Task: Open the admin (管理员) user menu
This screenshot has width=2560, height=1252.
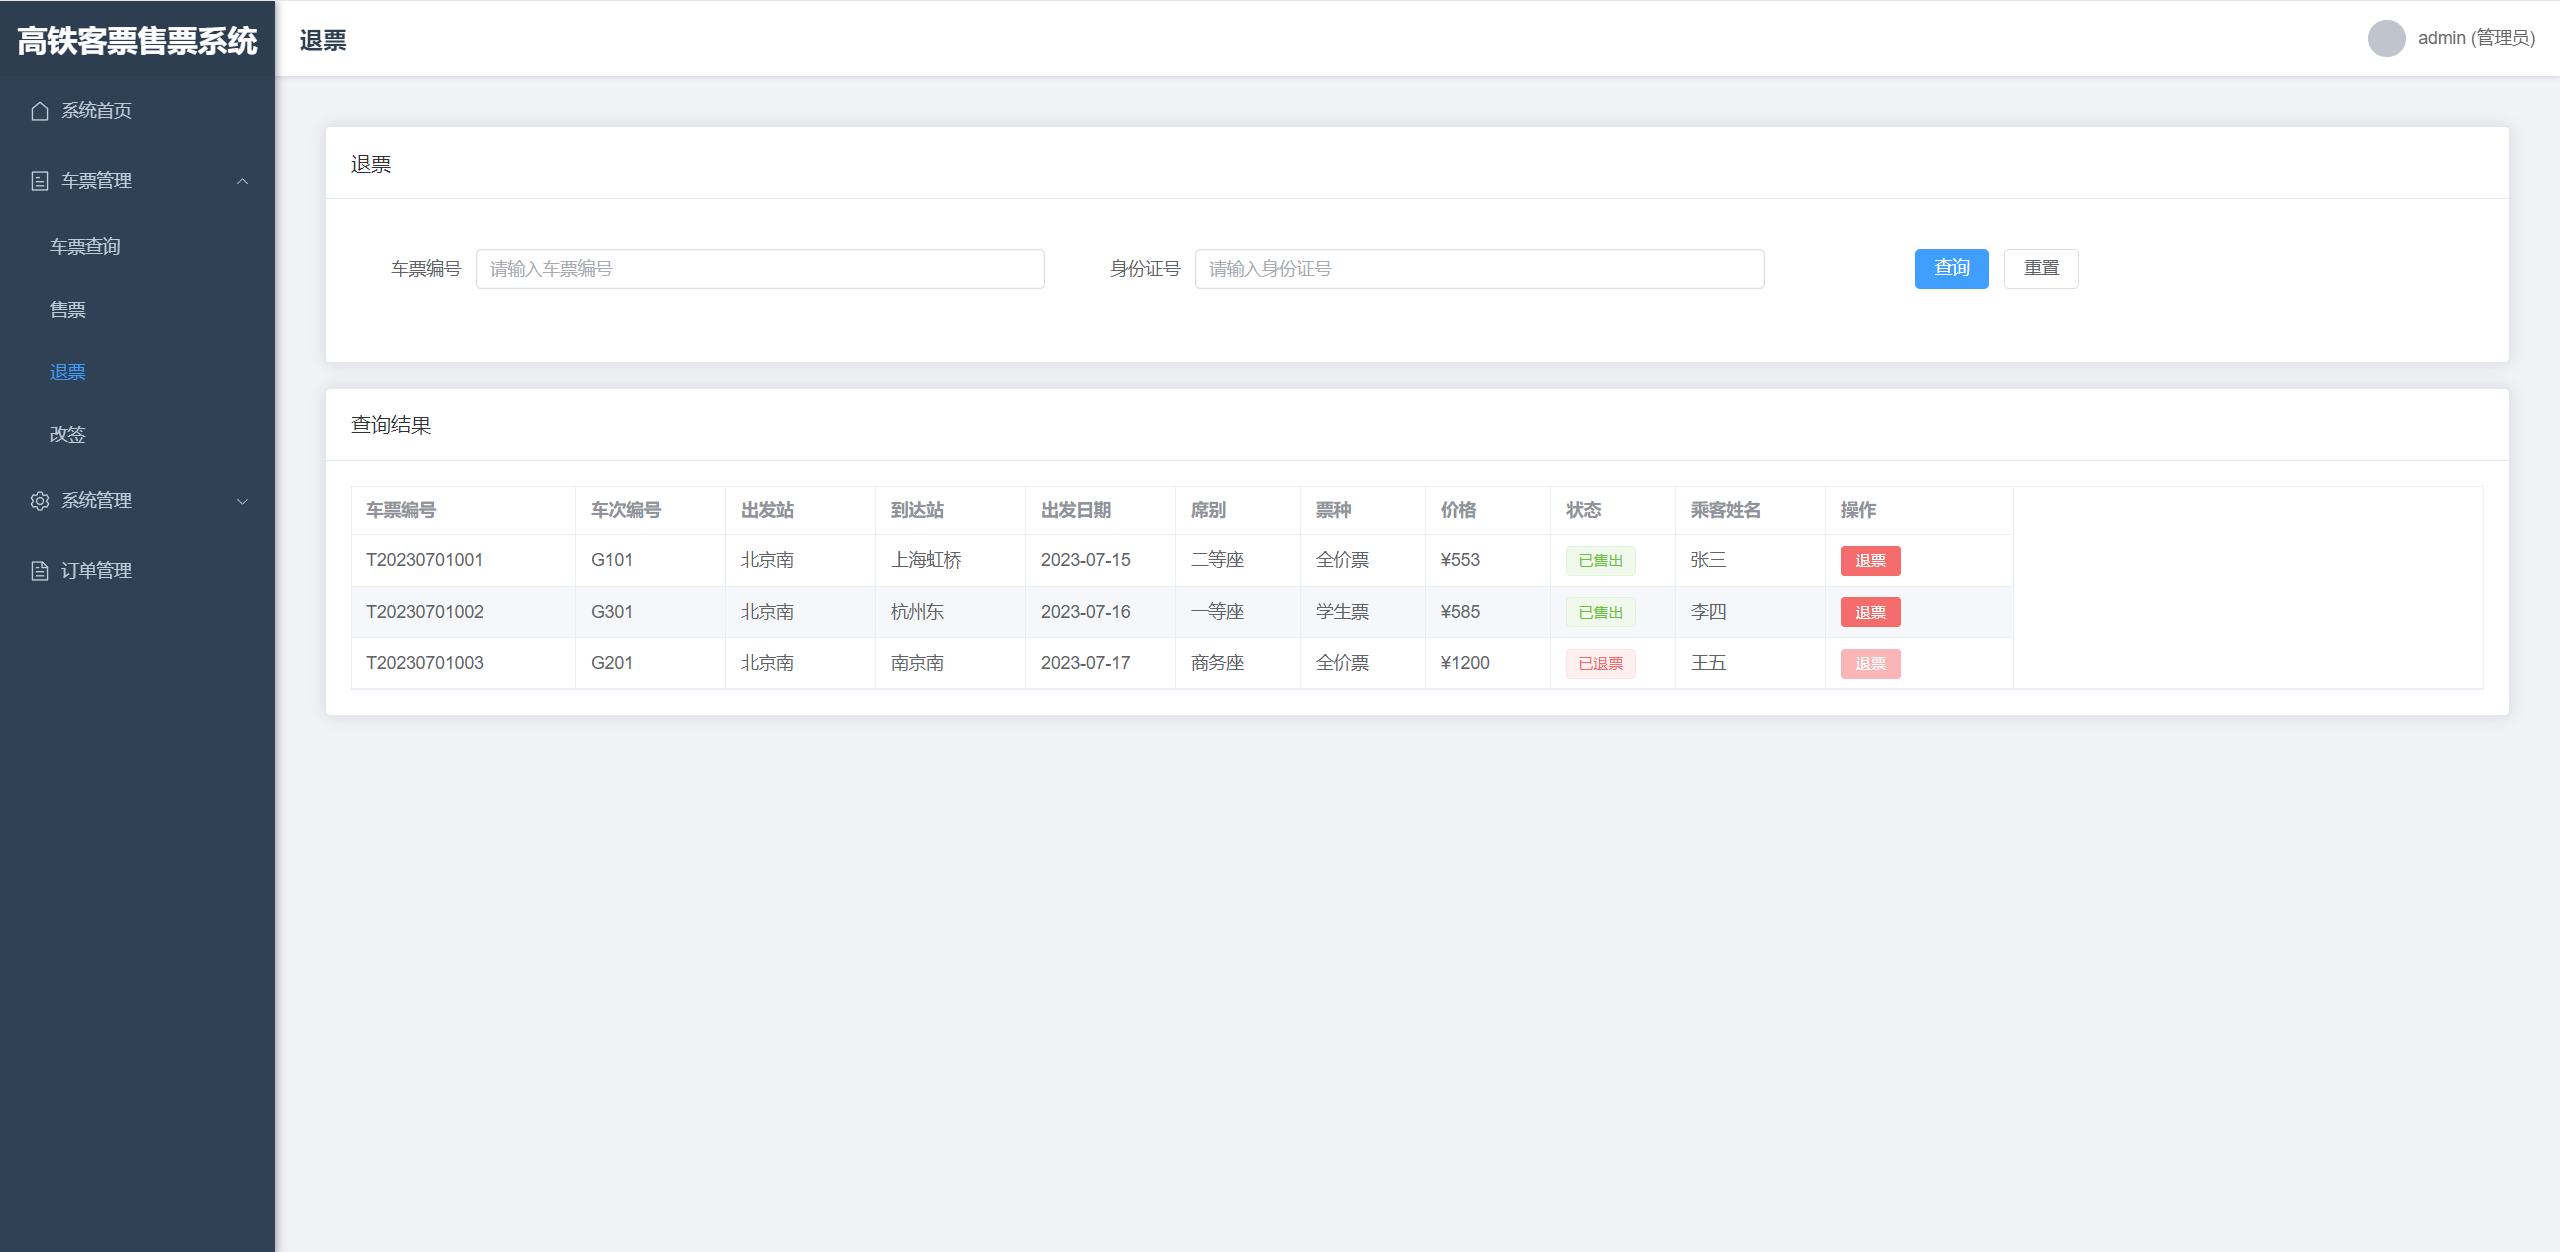Action: [x=2475, y=39]
